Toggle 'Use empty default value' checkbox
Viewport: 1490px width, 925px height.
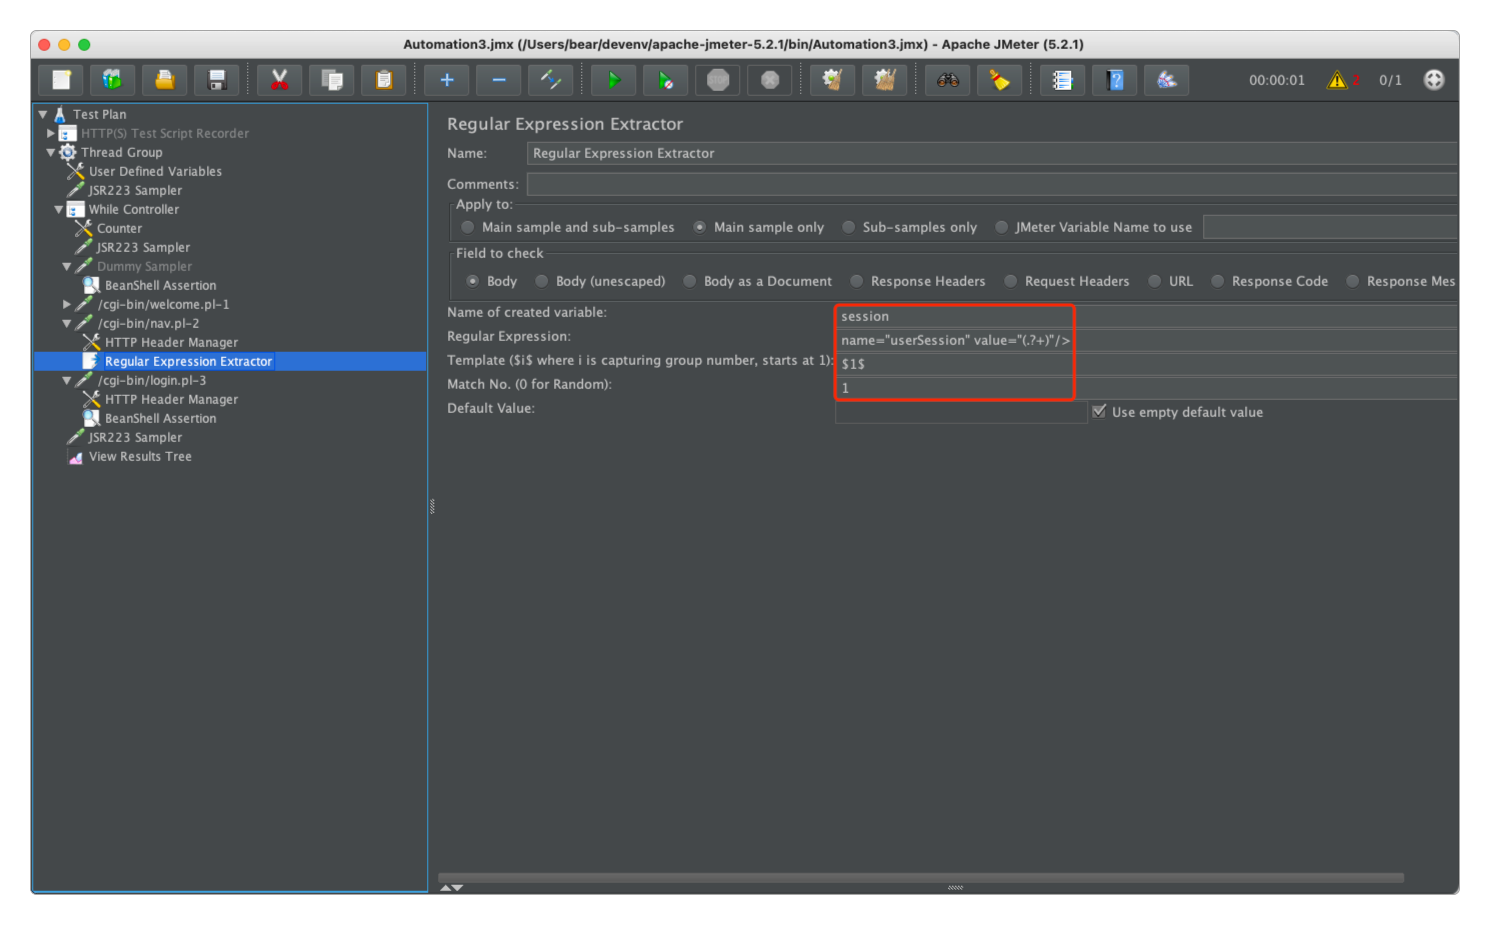point(1100,411)
